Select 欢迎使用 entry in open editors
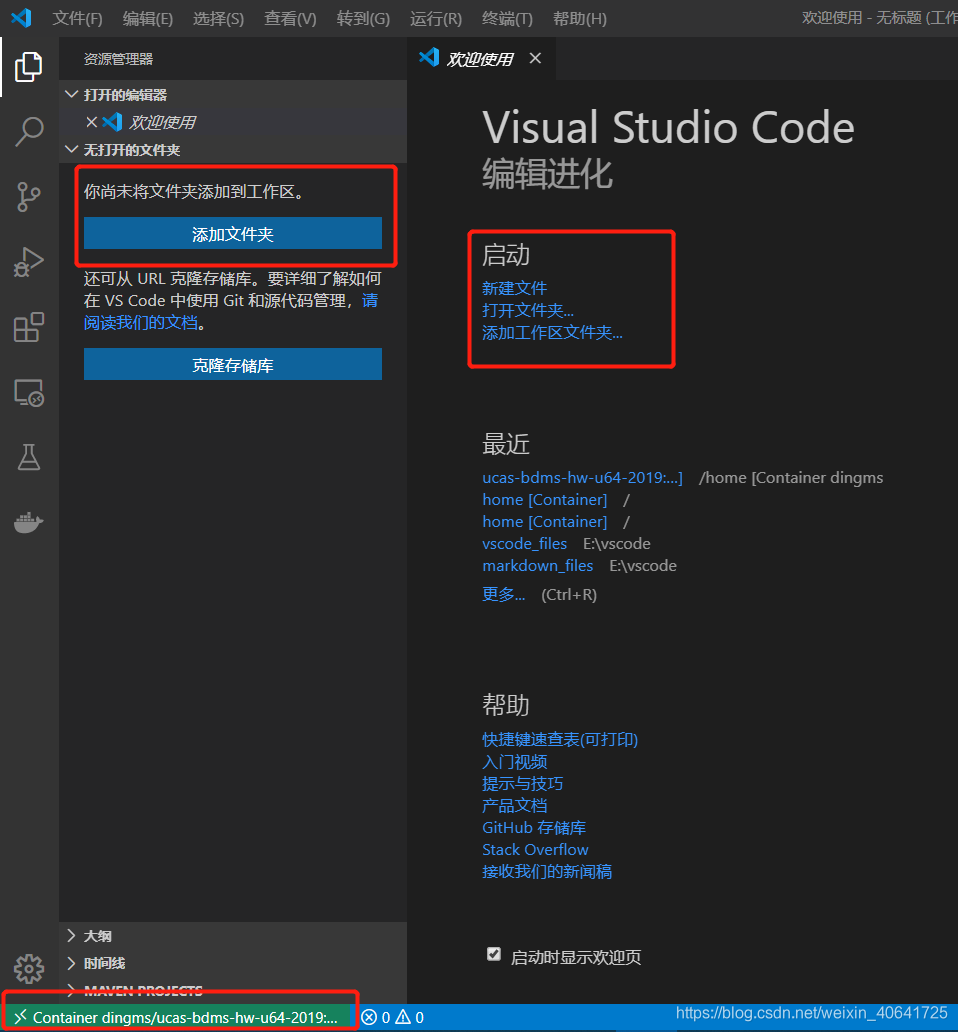The width and height of the screenshot is (958, 1032). pyautogui.click(x=233, y=122)
